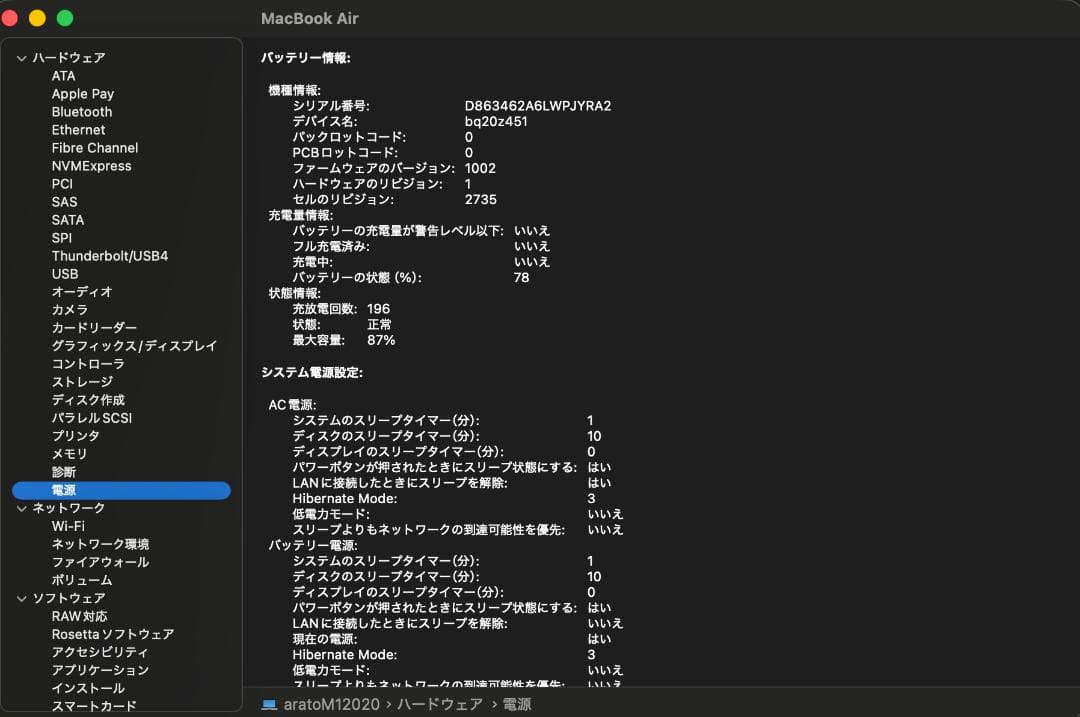This screenshot has width=1080, height=717.
Task: Select ボリューム in the sidebar
Action: pos(81,580)
